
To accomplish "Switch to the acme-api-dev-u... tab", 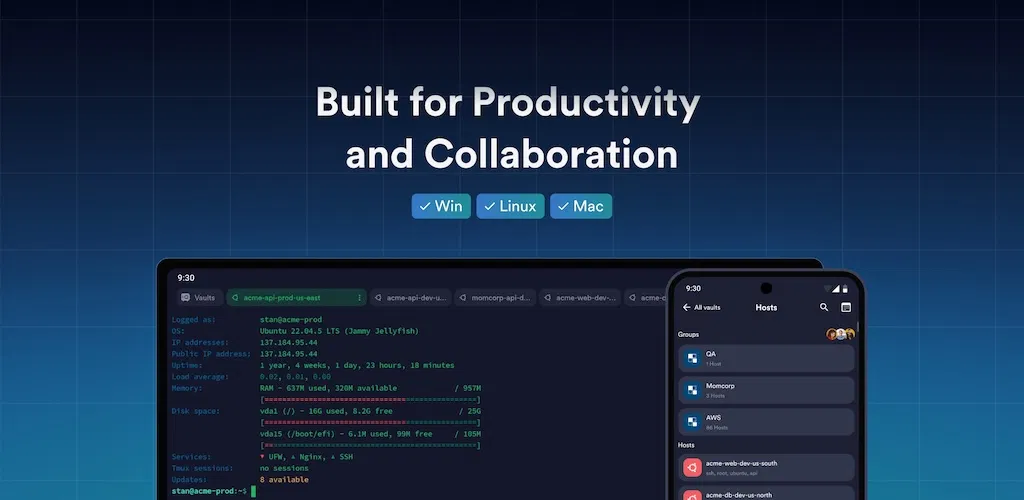I will (410, 298).
